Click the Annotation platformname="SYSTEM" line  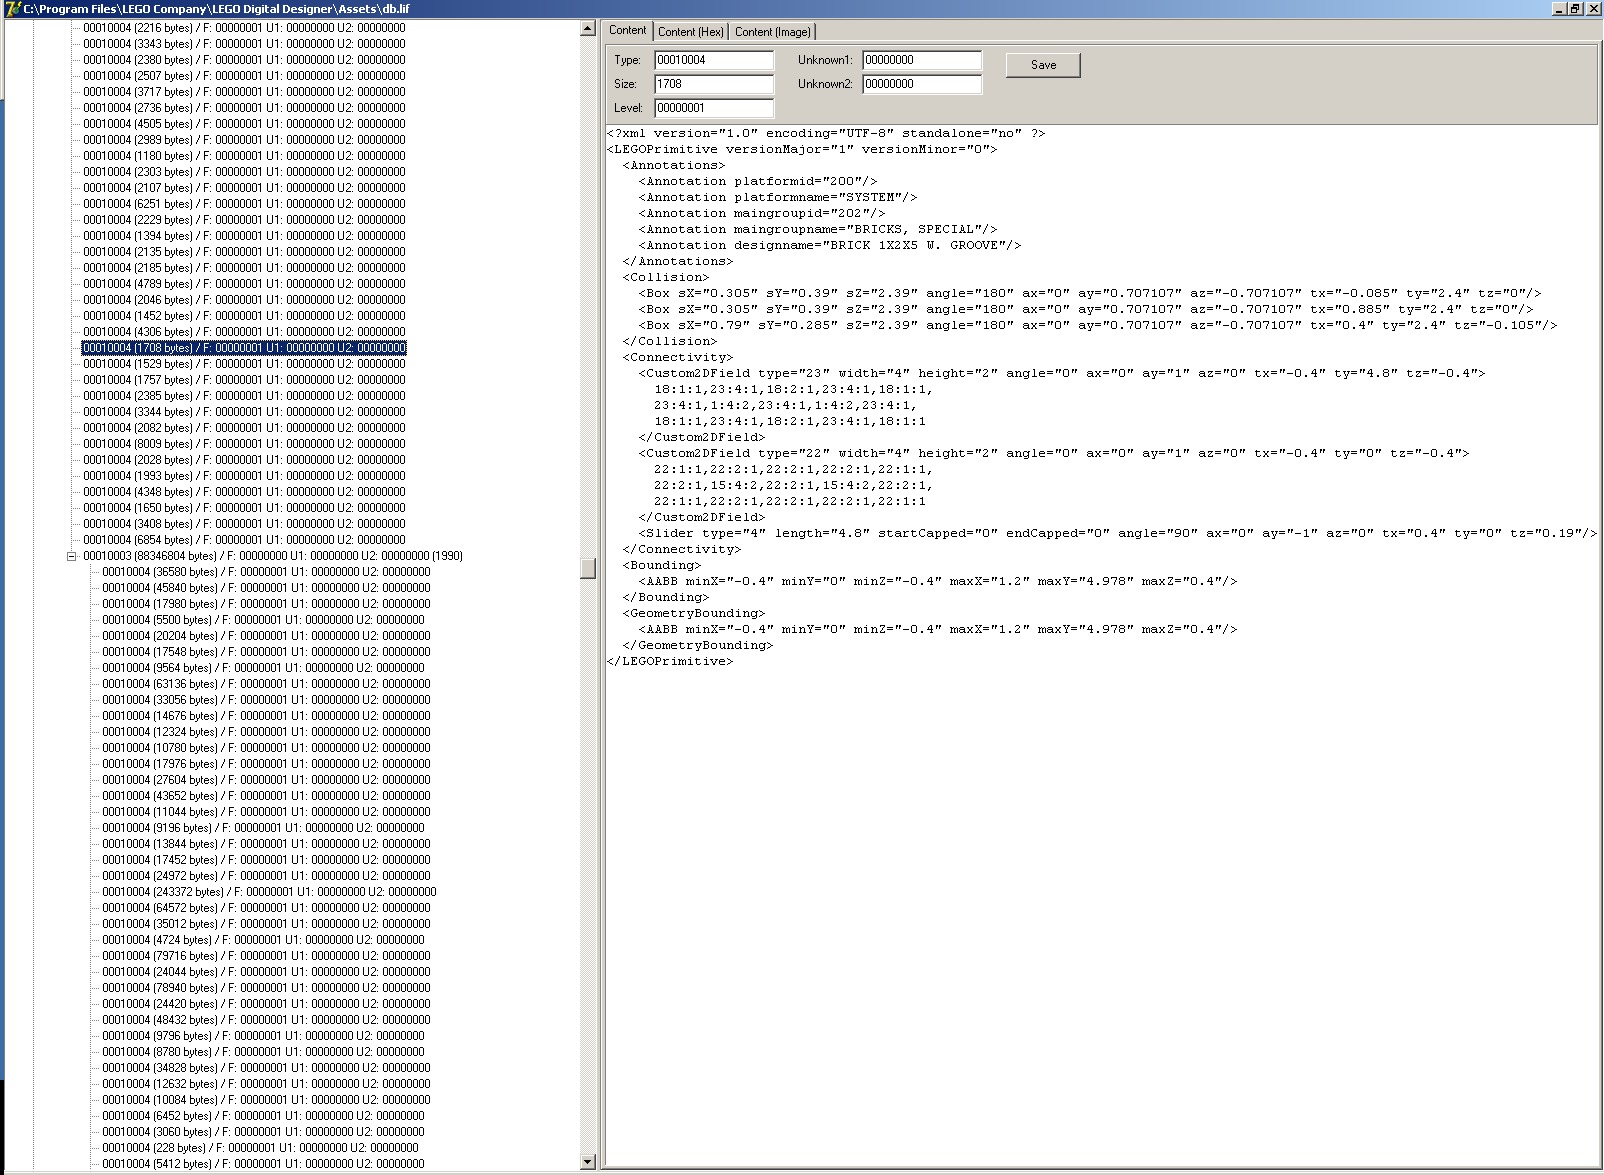778,197
